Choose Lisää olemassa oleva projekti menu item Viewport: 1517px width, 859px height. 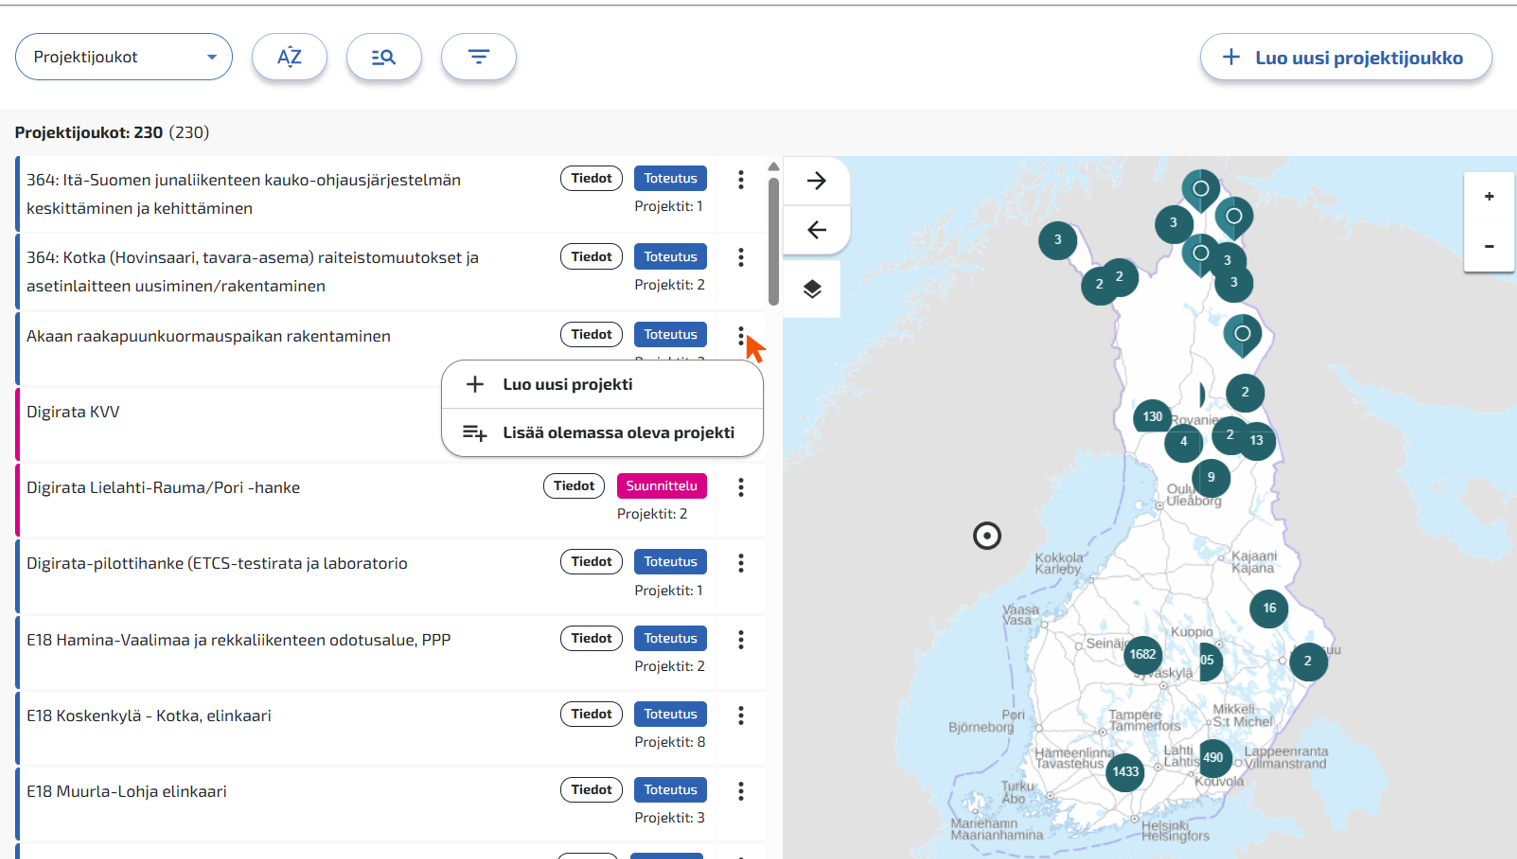pyautogui.click(x=602, y=433)
